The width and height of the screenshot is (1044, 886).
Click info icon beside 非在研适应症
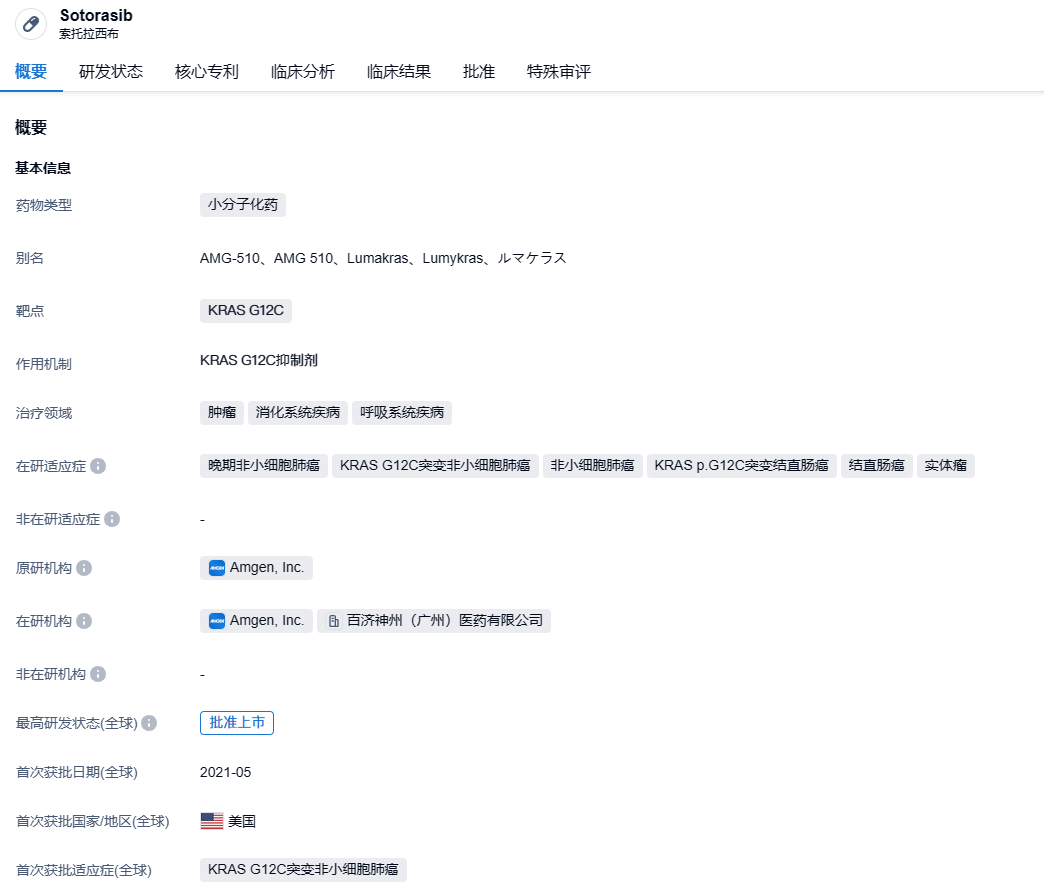click(x=112, y=519)
